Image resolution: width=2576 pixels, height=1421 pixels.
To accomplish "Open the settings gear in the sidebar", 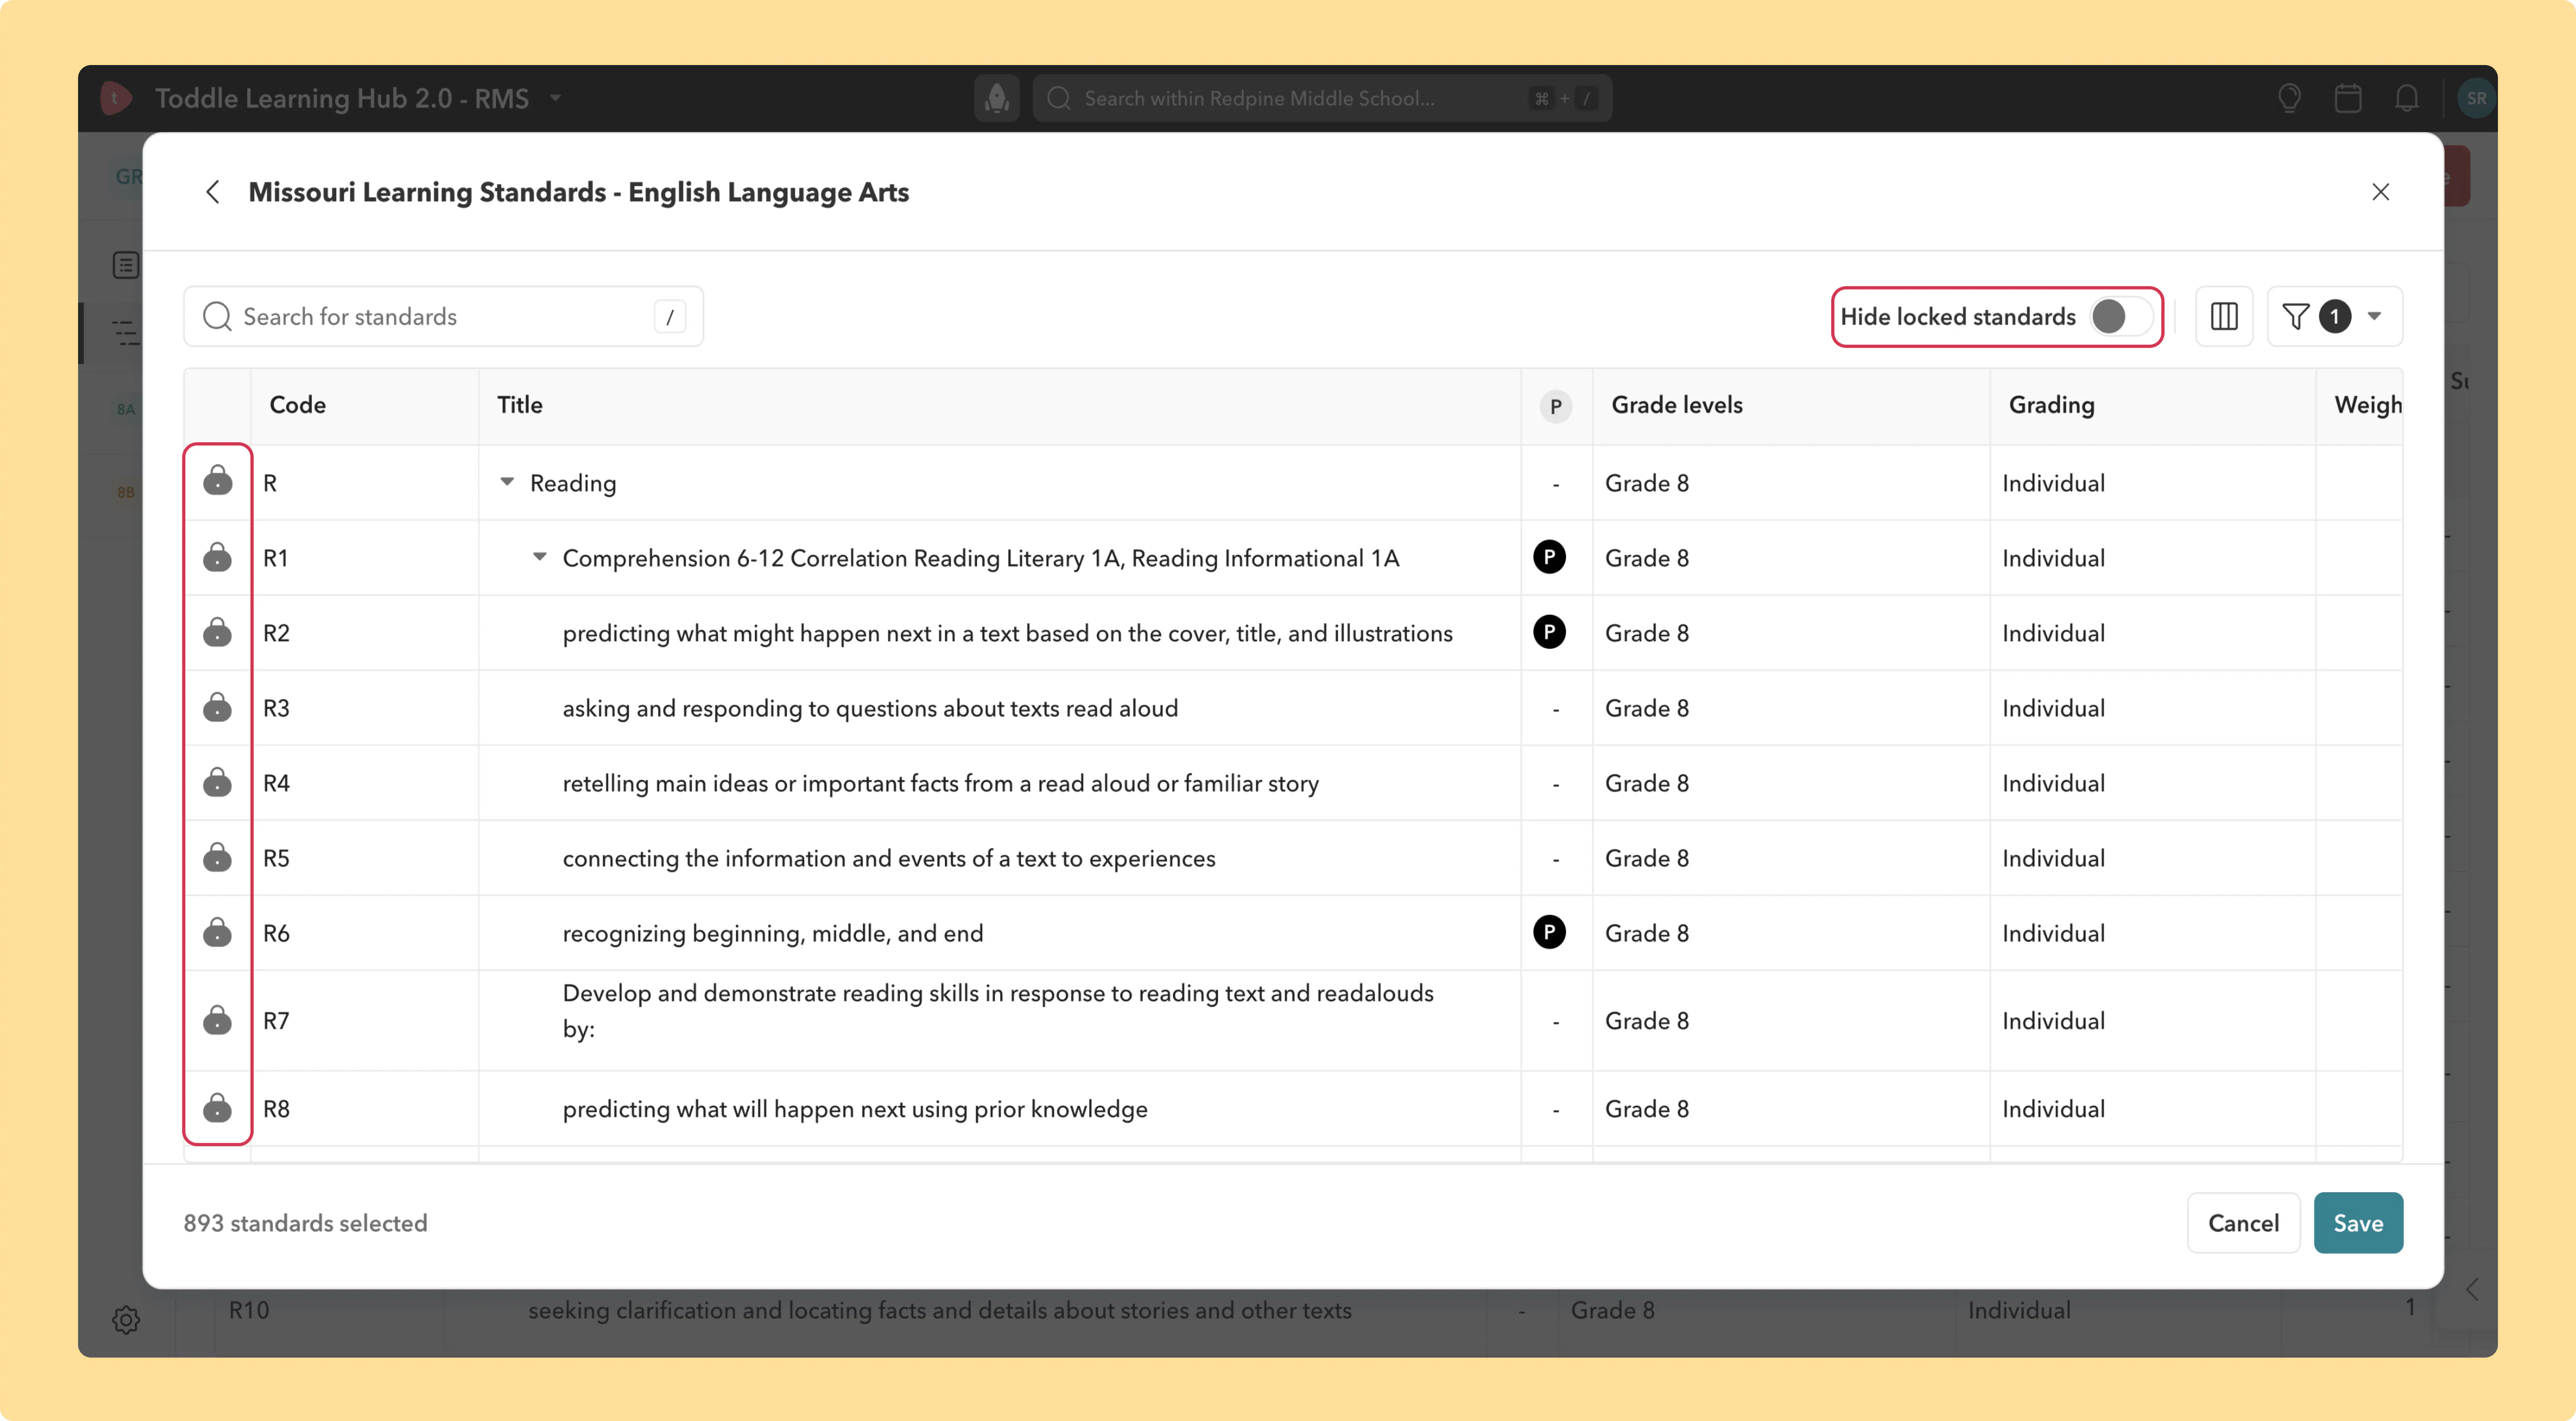I will pyautogui.click(x=126, y=1320).
